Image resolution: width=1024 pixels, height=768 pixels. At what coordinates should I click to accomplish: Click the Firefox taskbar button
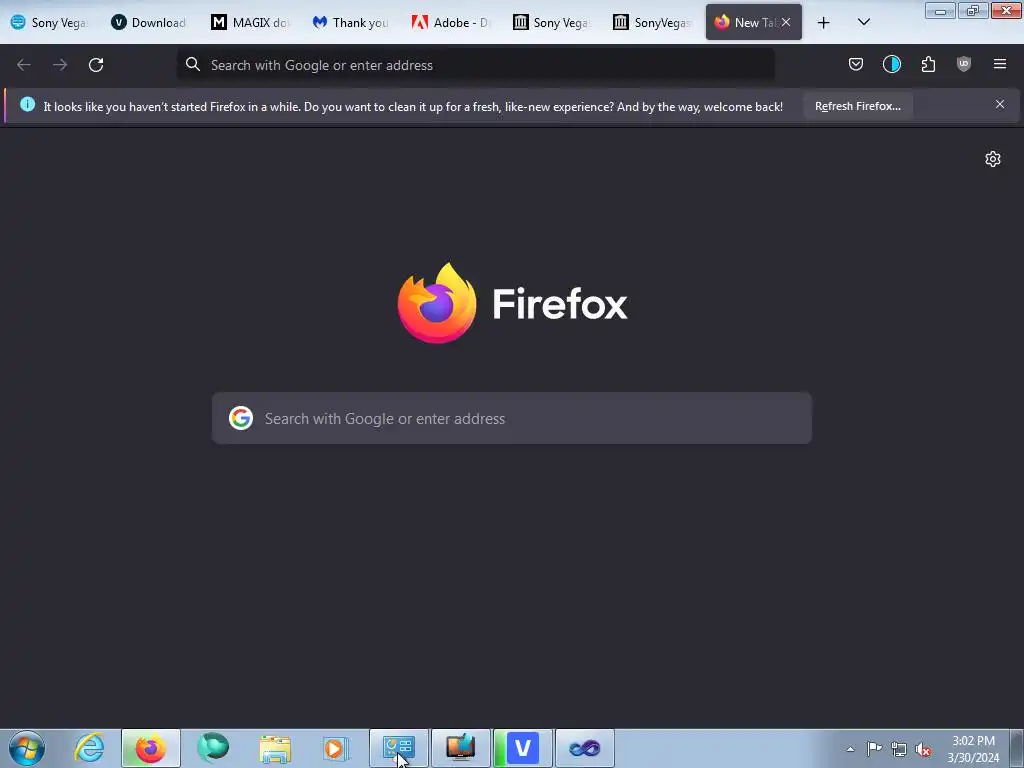[151, 748]
